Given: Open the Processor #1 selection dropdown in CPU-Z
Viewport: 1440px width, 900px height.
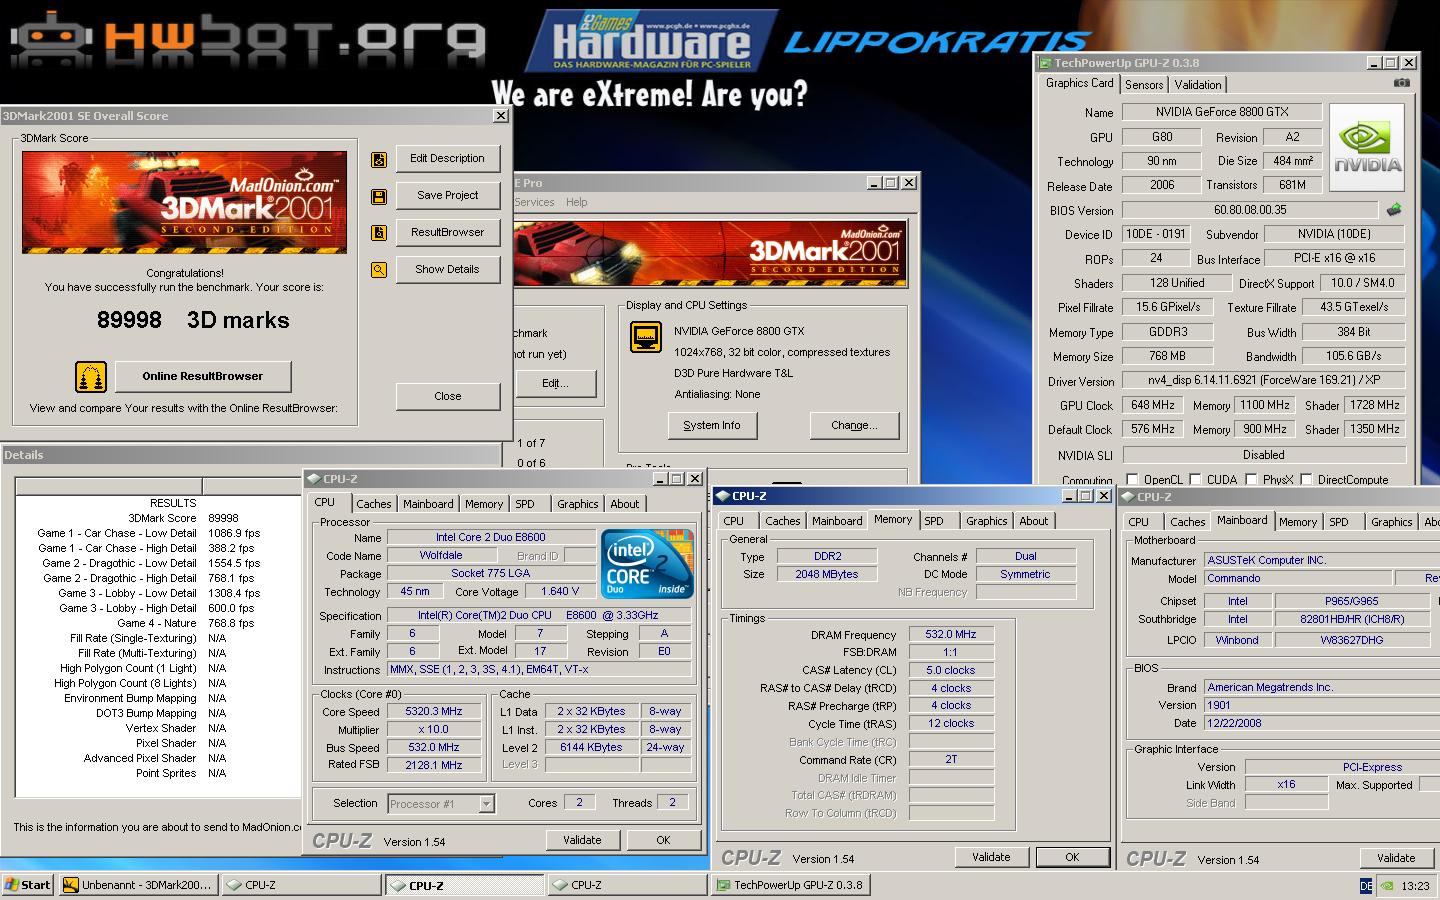Looking at the screenshot, I should click(487, 804).
